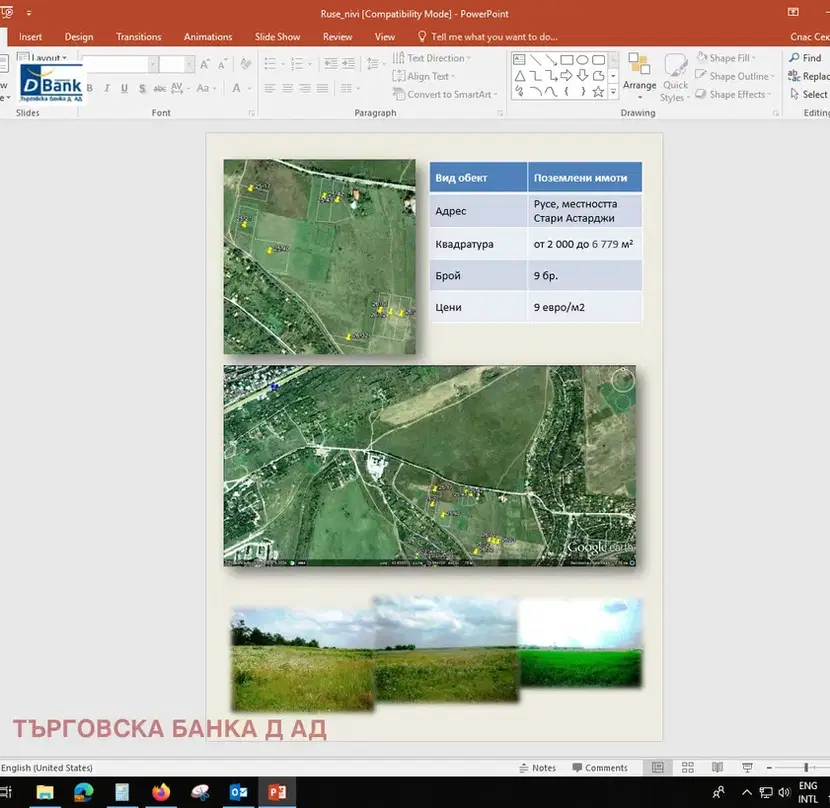Open the Insert ribbon tab

(30, 37)
